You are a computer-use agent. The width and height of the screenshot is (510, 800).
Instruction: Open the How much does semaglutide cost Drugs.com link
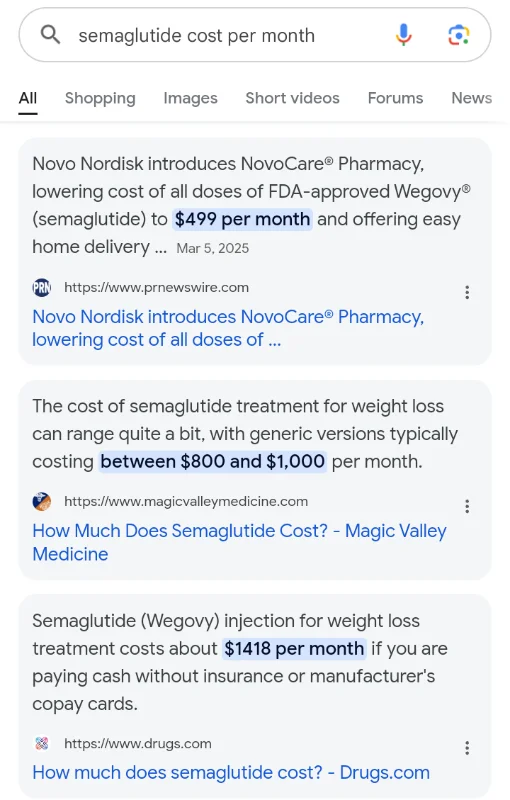pos(231,772)
